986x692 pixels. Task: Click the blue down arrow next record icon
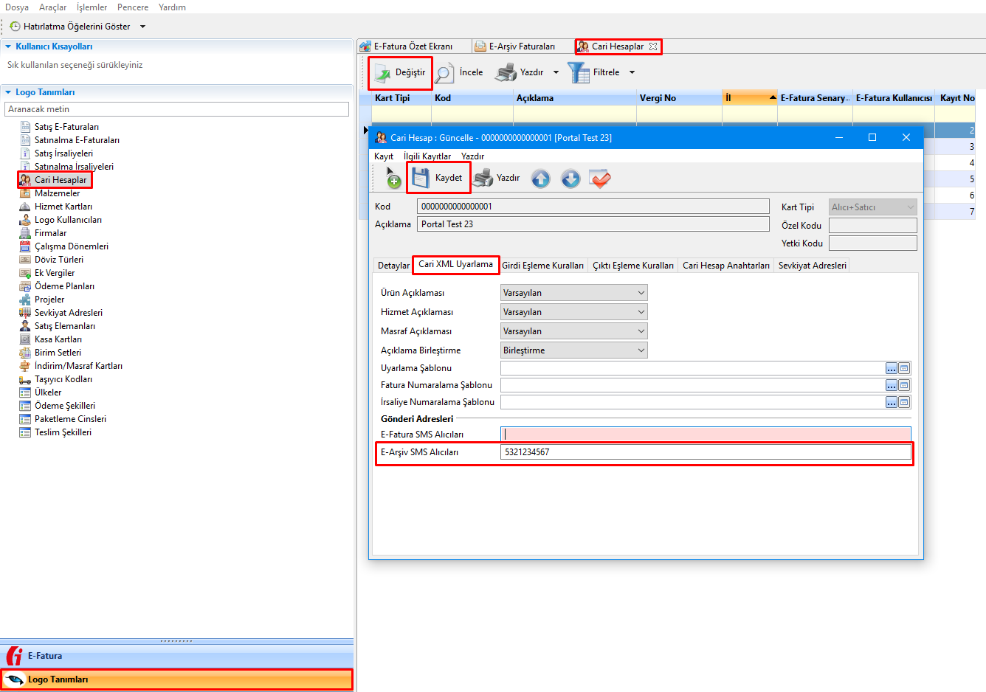[570, 178]
